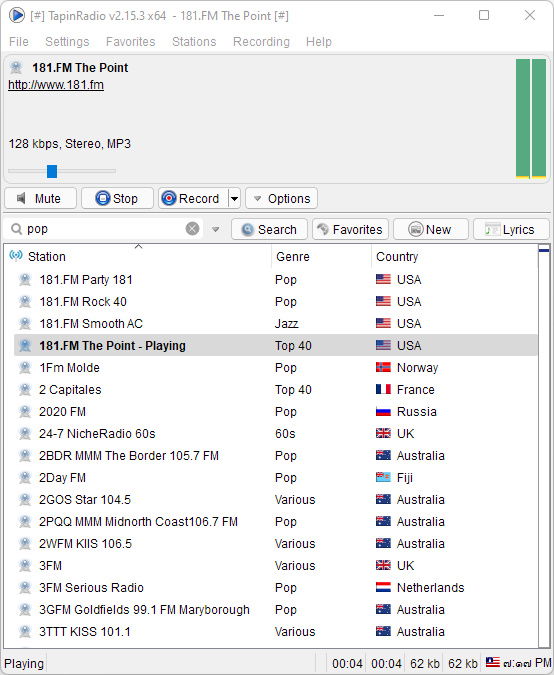Click station icon for 181.FM Party 181
The height and width of the screenshot is (675, 554).
click(25, 280)
